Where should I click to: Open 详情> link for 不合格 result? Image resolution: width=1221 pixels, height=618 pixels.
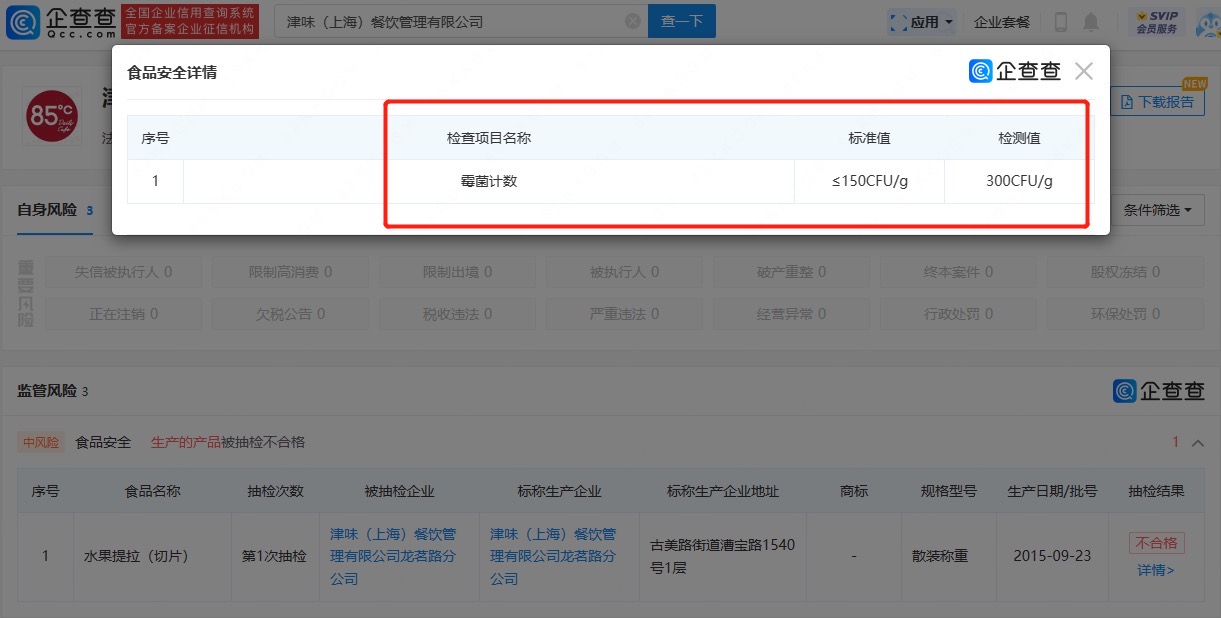1156,570
